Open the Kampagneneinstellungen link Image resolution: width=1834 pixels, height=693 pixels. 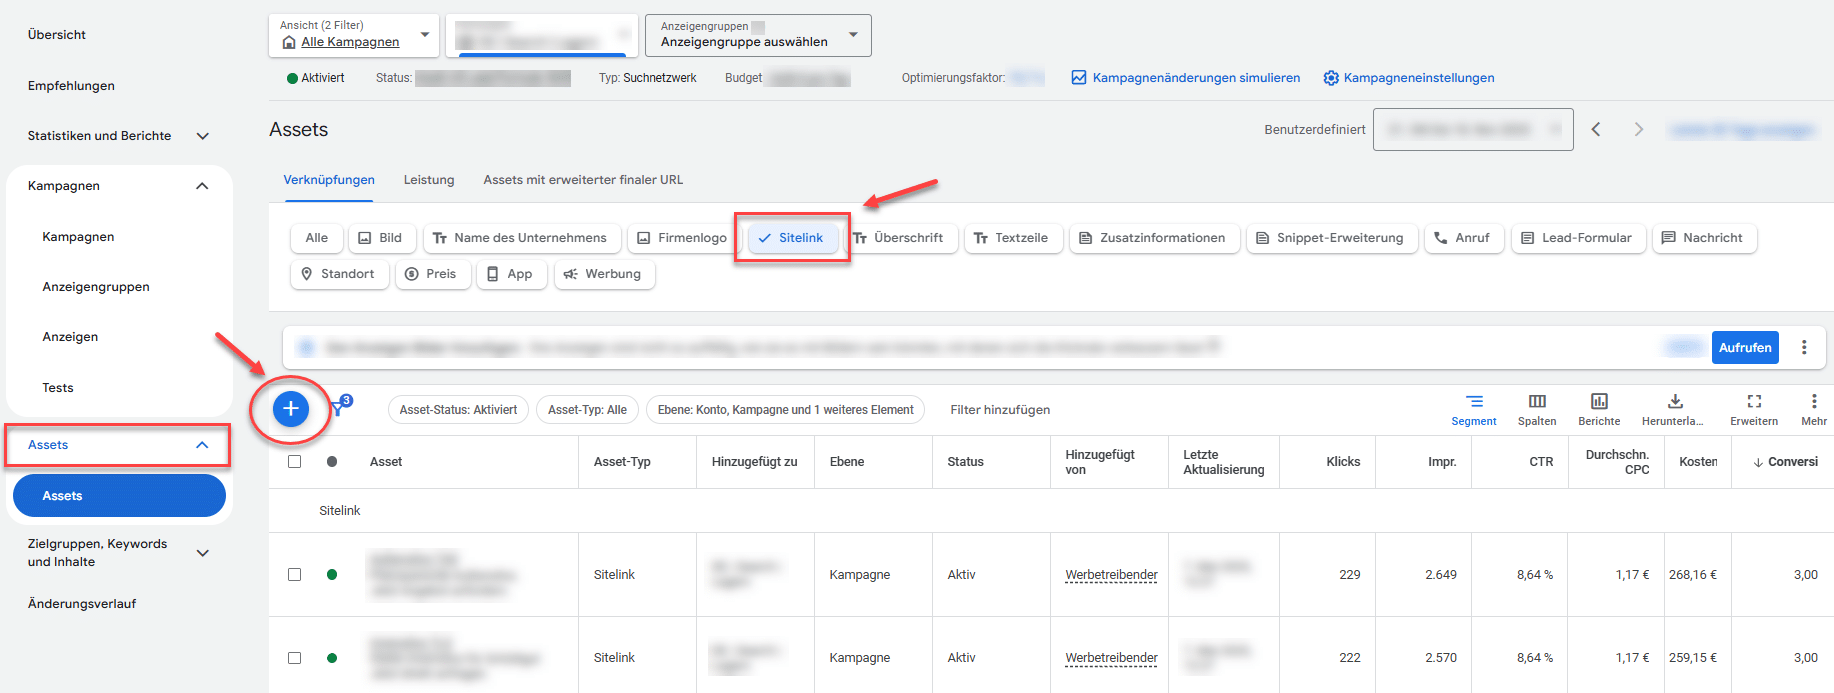click(1419, 78)
